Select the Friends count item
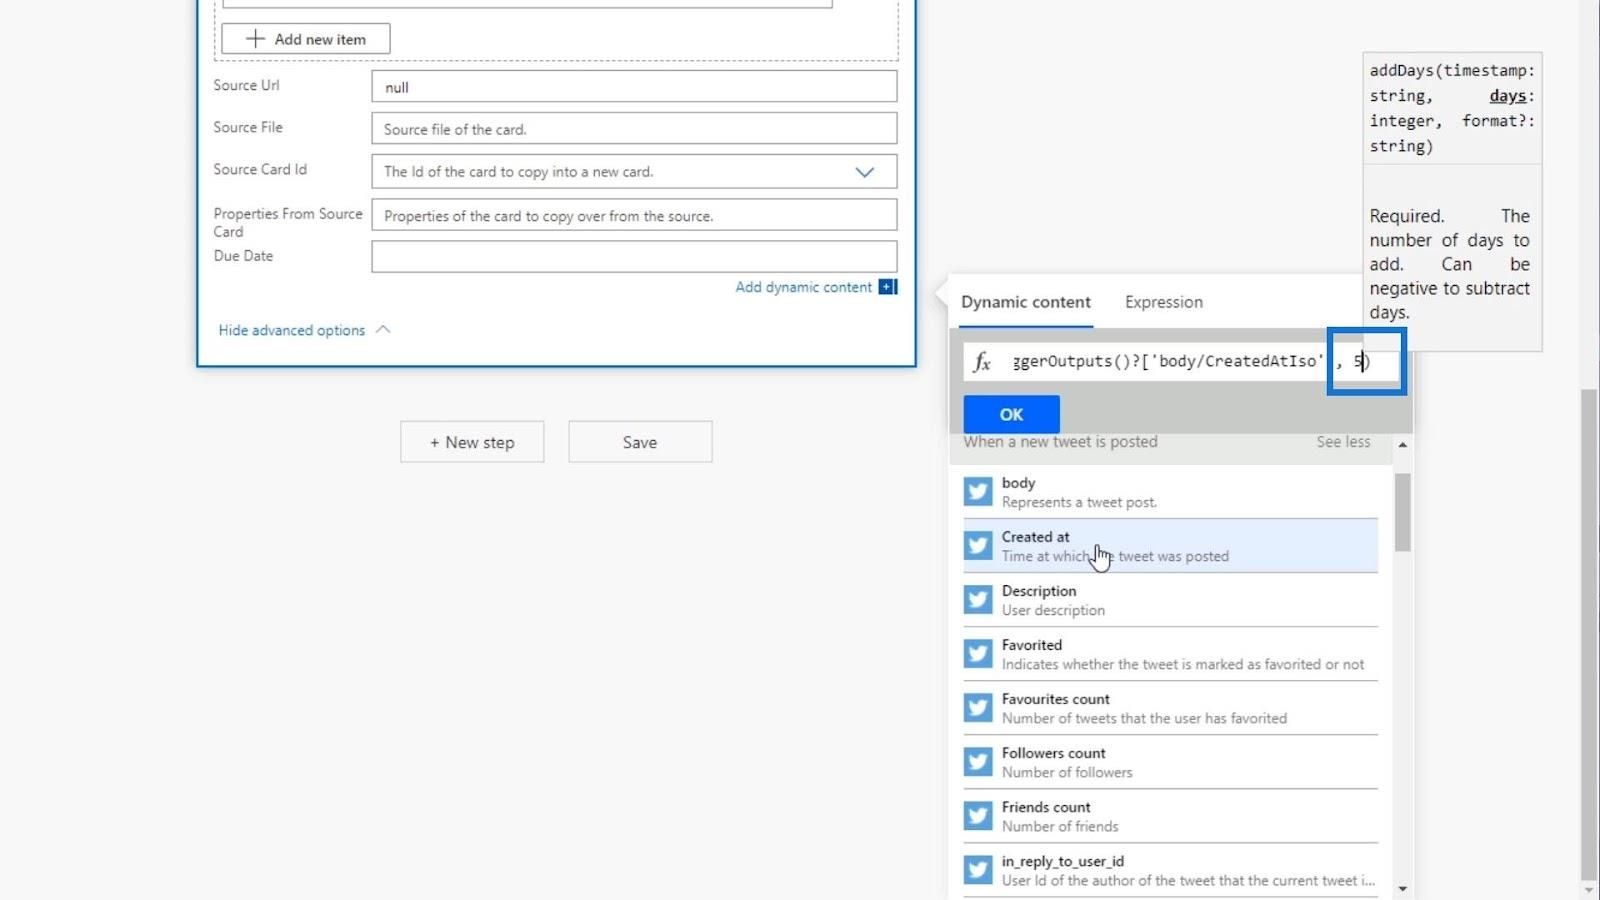This screenshot has height=900, width=1600. coord(1170,816)
